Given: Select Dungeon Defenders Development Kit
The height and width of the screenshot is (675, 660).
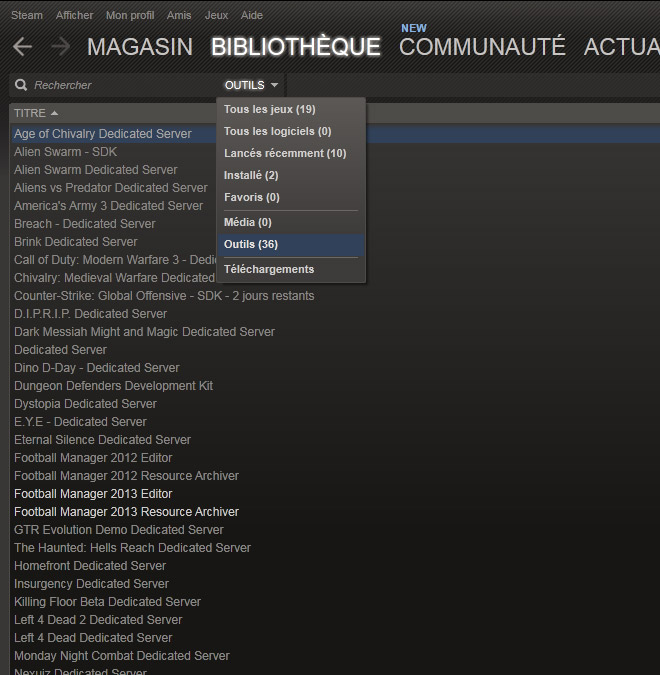Looking at the screenshot, I should click(114, 386).
